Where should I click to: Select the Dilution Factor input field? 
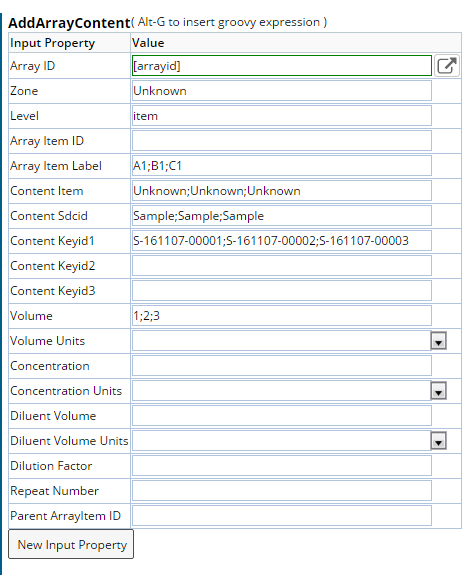point(282,466)
